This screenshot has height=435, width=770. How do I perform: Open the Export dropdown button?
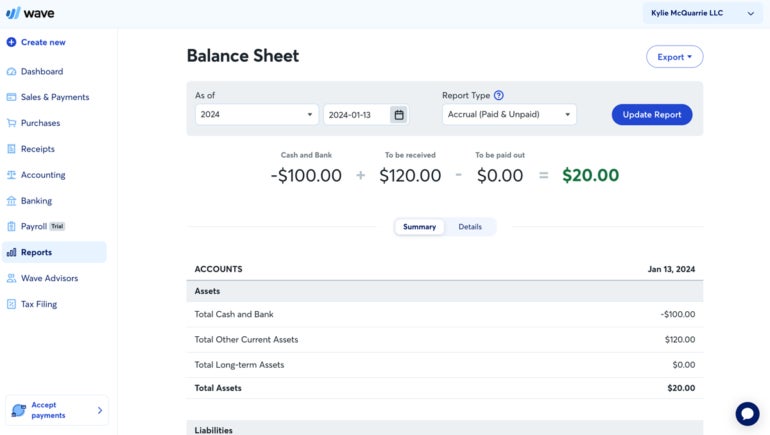point(674,57)
